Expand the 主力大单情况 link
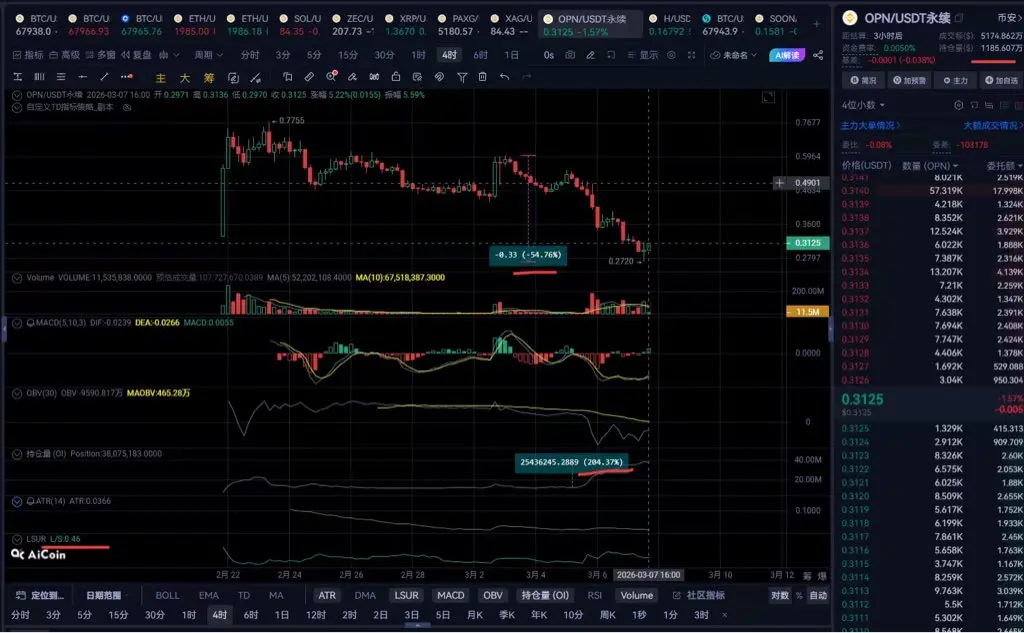Screen dimensions: 1024x633 click(870, 125)
